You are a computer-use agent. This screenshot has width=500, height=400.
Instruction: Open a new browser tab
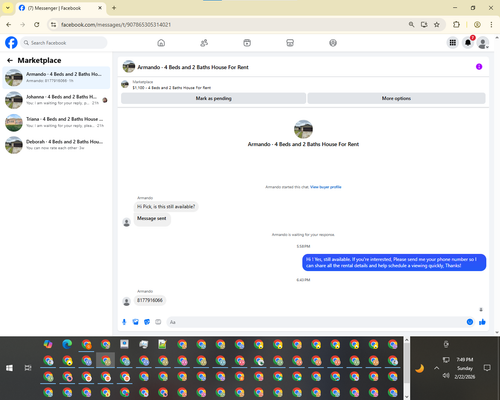pyautogui.click(x=114, y=8)
